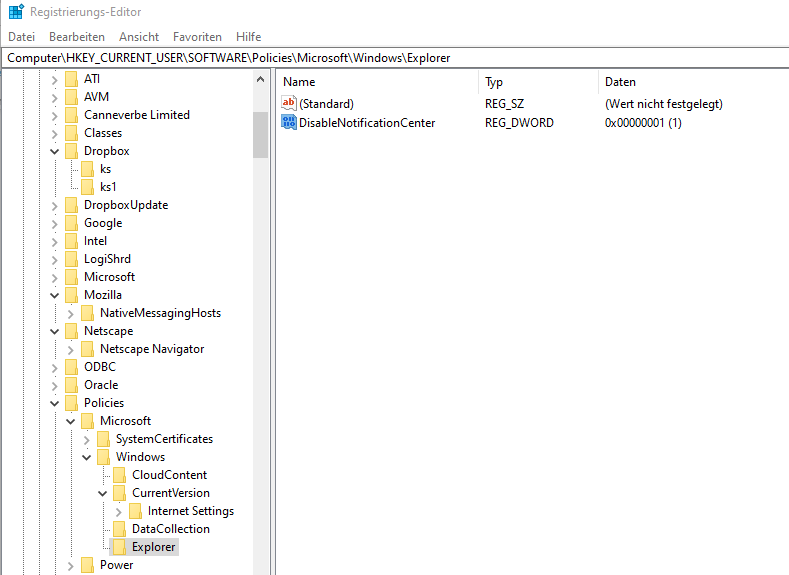The height and width of the screenshot is (575, 789).
Task: Click the Dropbox folder icon
Action: coord(71,151)
